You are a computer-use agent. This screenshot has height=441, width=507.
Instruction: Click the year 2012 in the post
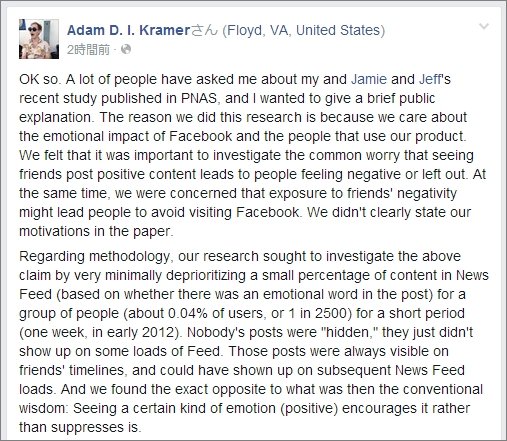pyautogui.click(x=159, y=332)
